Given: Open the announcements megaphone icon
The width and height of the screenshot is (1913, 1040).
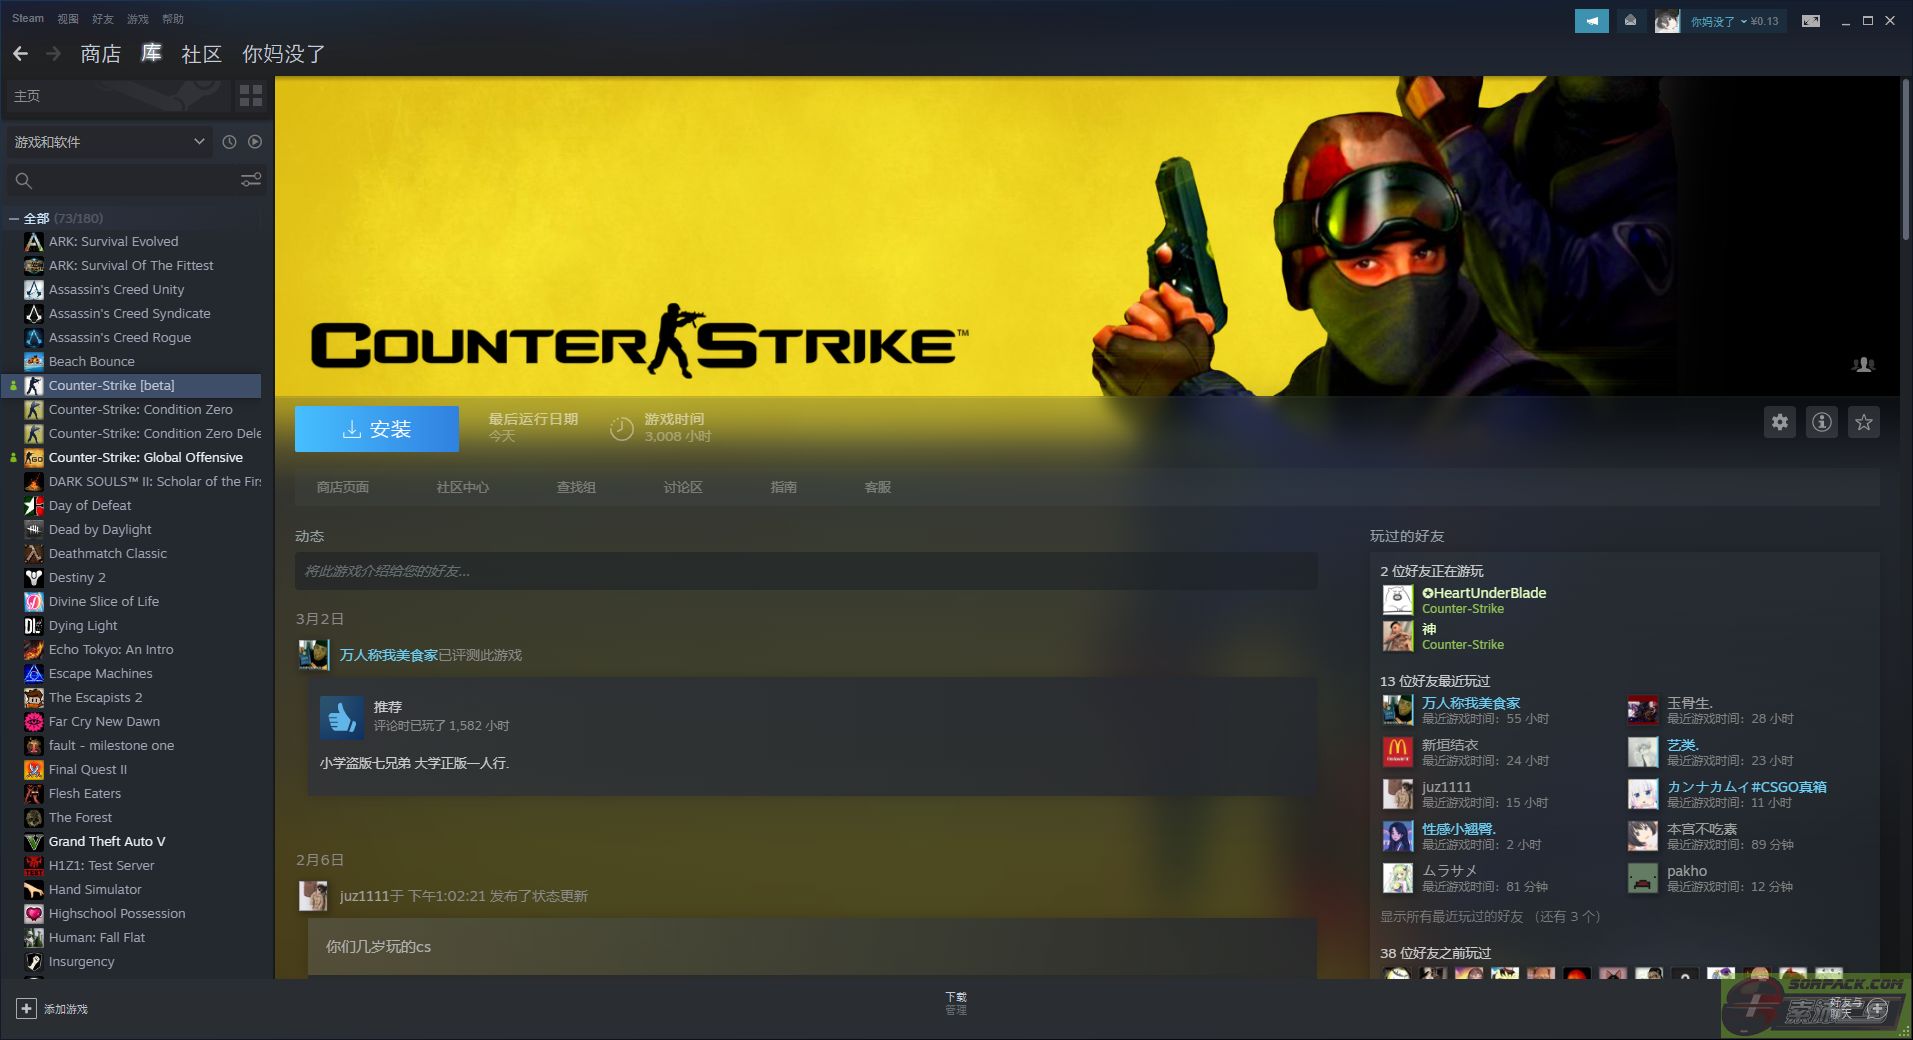Looking at the screenshot, I should [1591, 20].
